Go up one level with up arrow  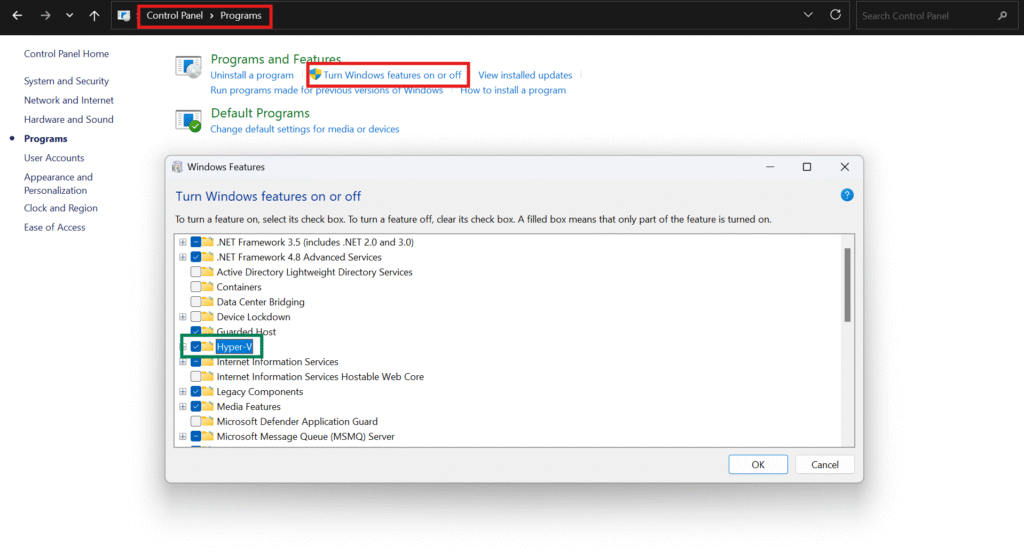[x=94, y=15]
